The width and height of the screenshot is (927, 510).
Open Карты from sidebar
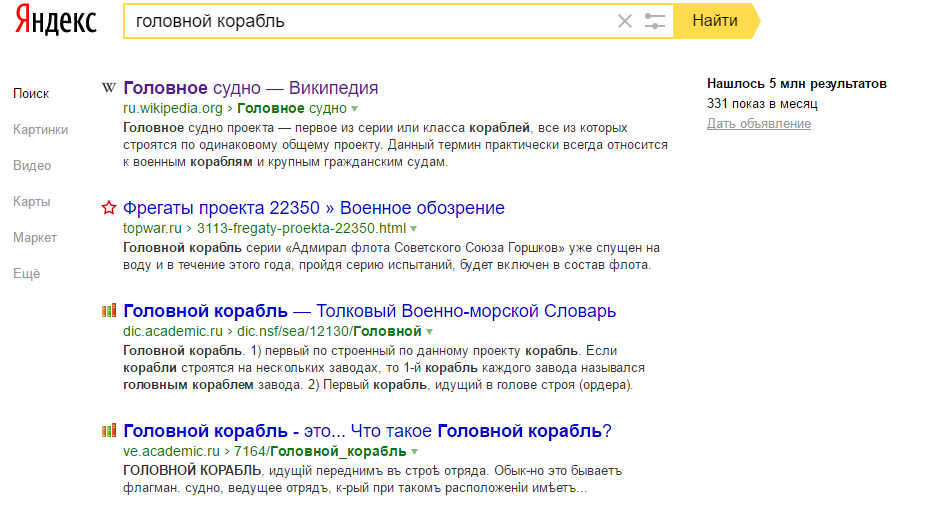(x=31, y=202)
